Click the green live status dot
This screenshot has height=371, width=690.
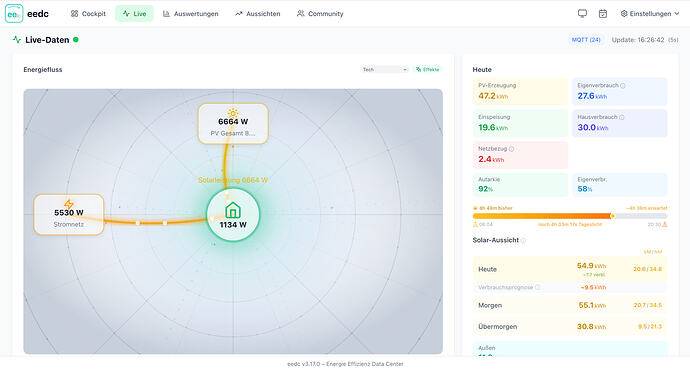pos(76,40)
